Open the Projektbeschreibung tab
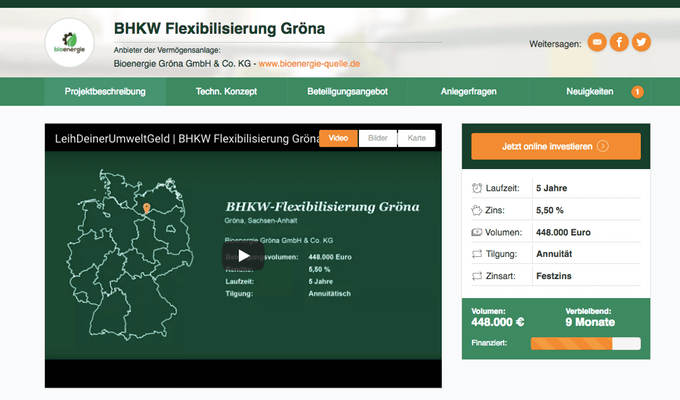The width and height of the screenshot is (680, 400). (x=105, y=92)
